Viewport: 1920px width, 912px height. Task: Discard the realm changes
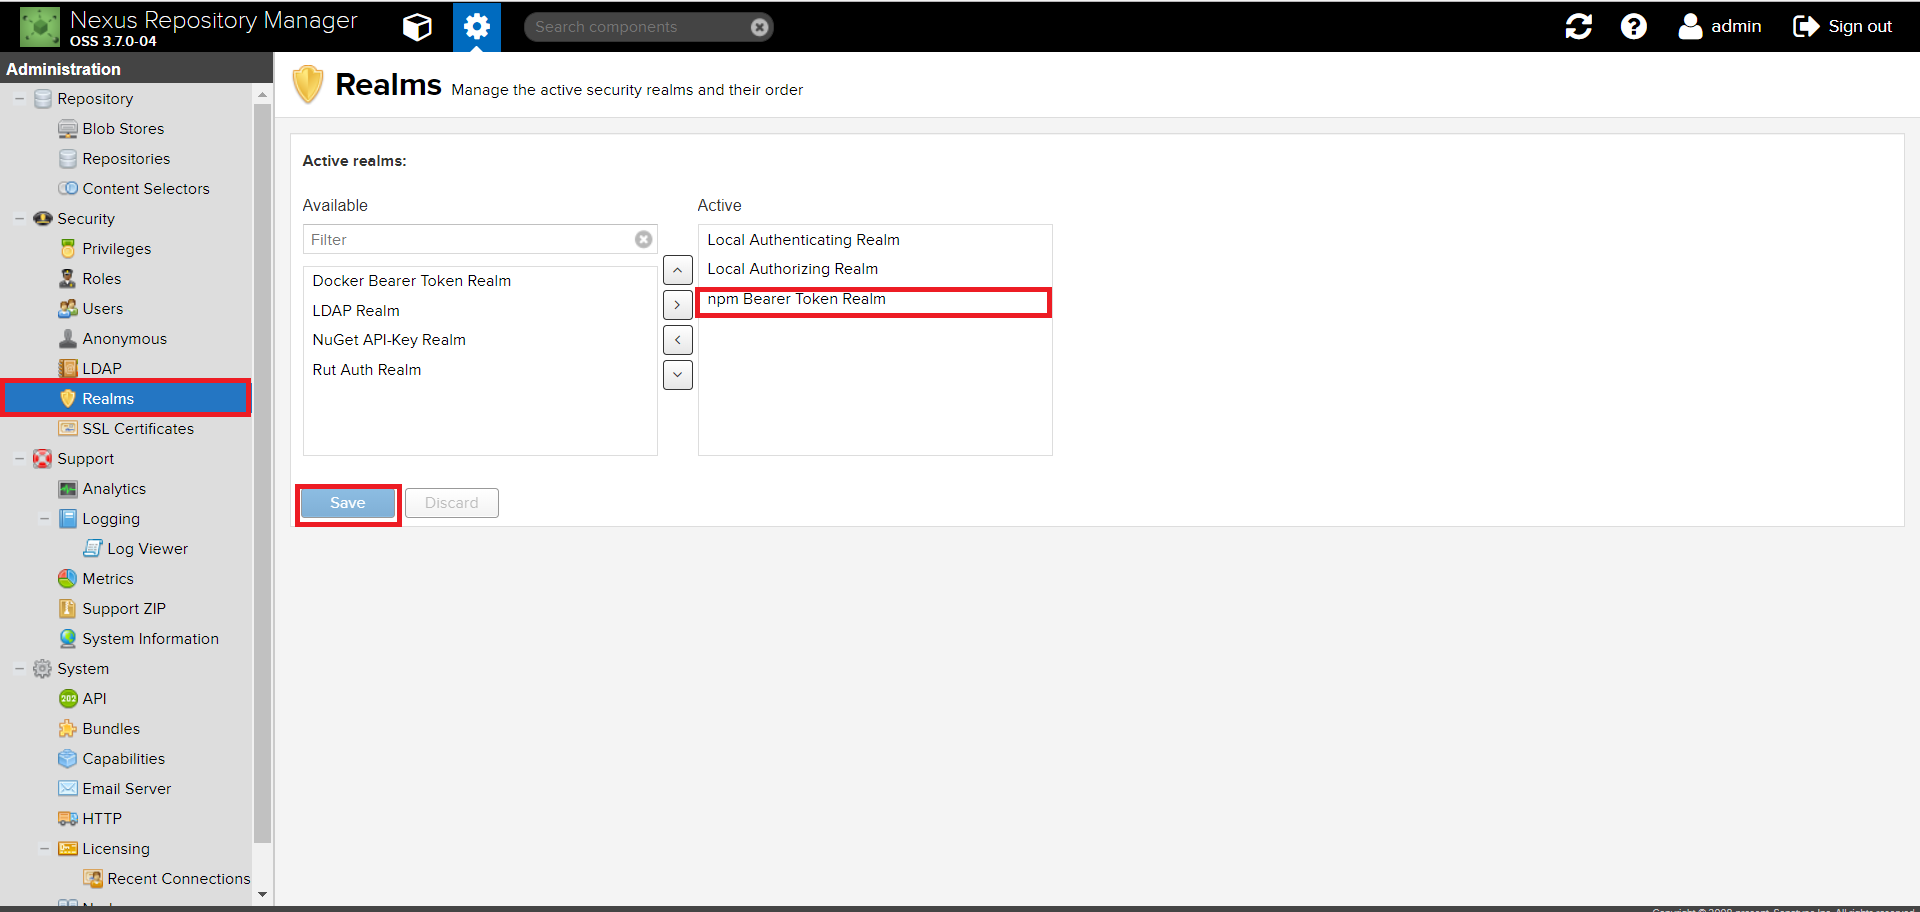click(452, 503)
